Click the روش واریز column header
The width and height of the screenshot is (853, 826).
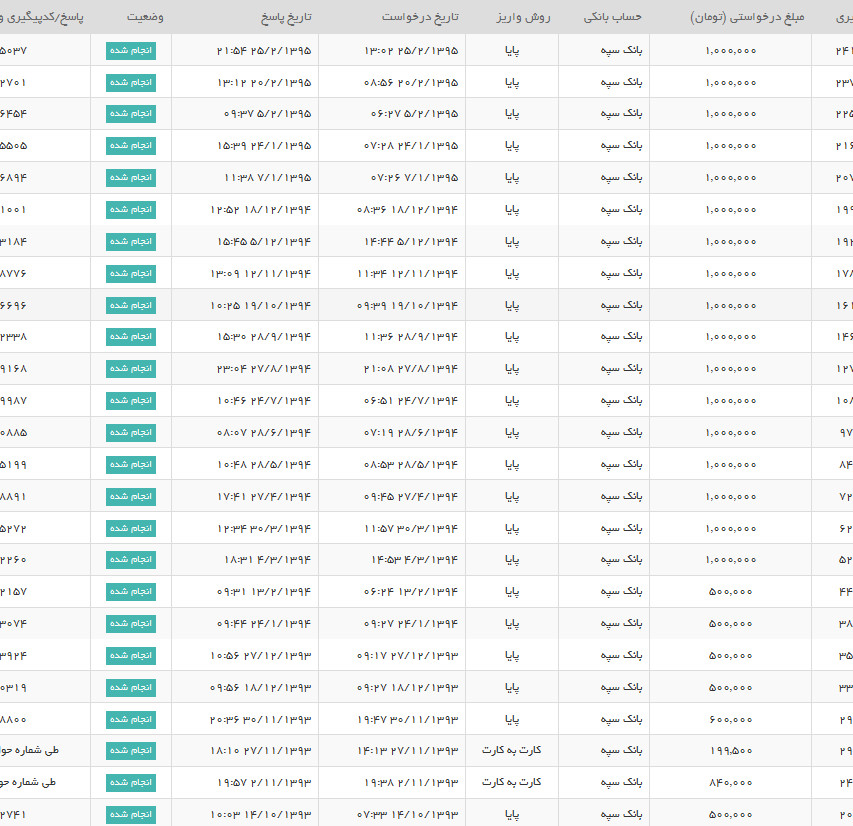click(x=520, y=18)
